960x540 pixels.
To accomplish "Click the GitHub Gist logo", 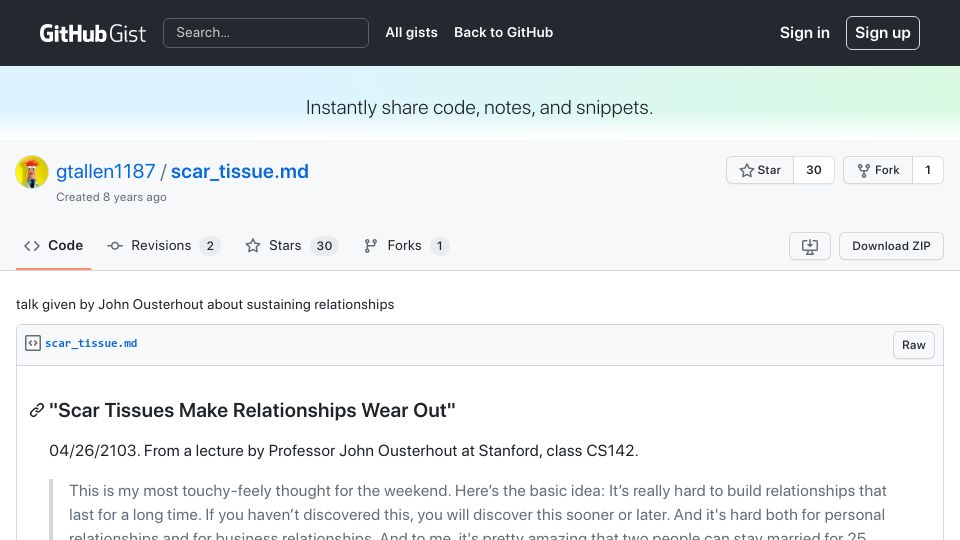I will pyautogui.click(x=92, y=33).
